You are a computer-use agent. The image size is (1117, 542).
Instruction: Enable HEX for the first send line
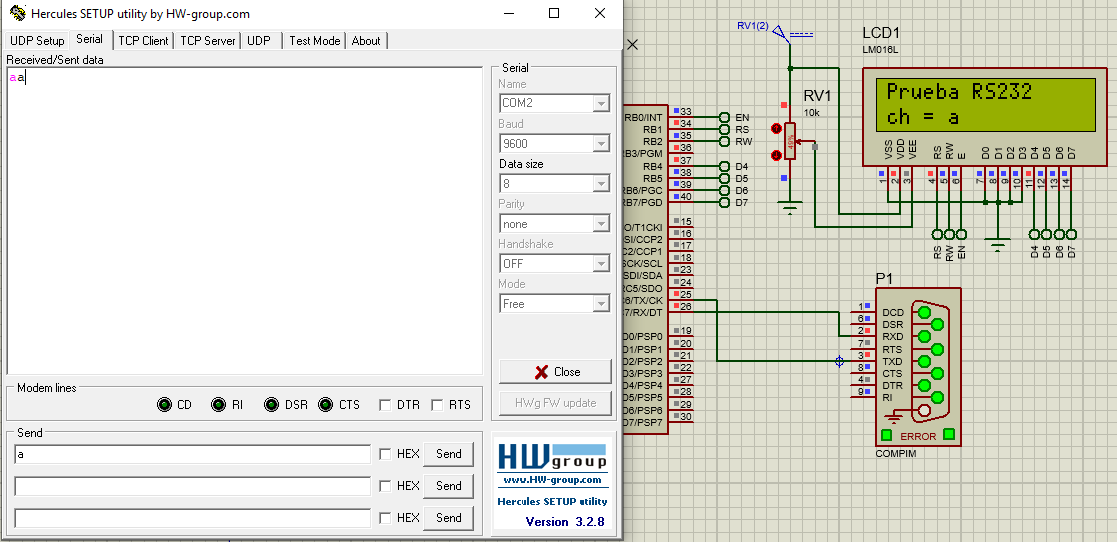385,454
